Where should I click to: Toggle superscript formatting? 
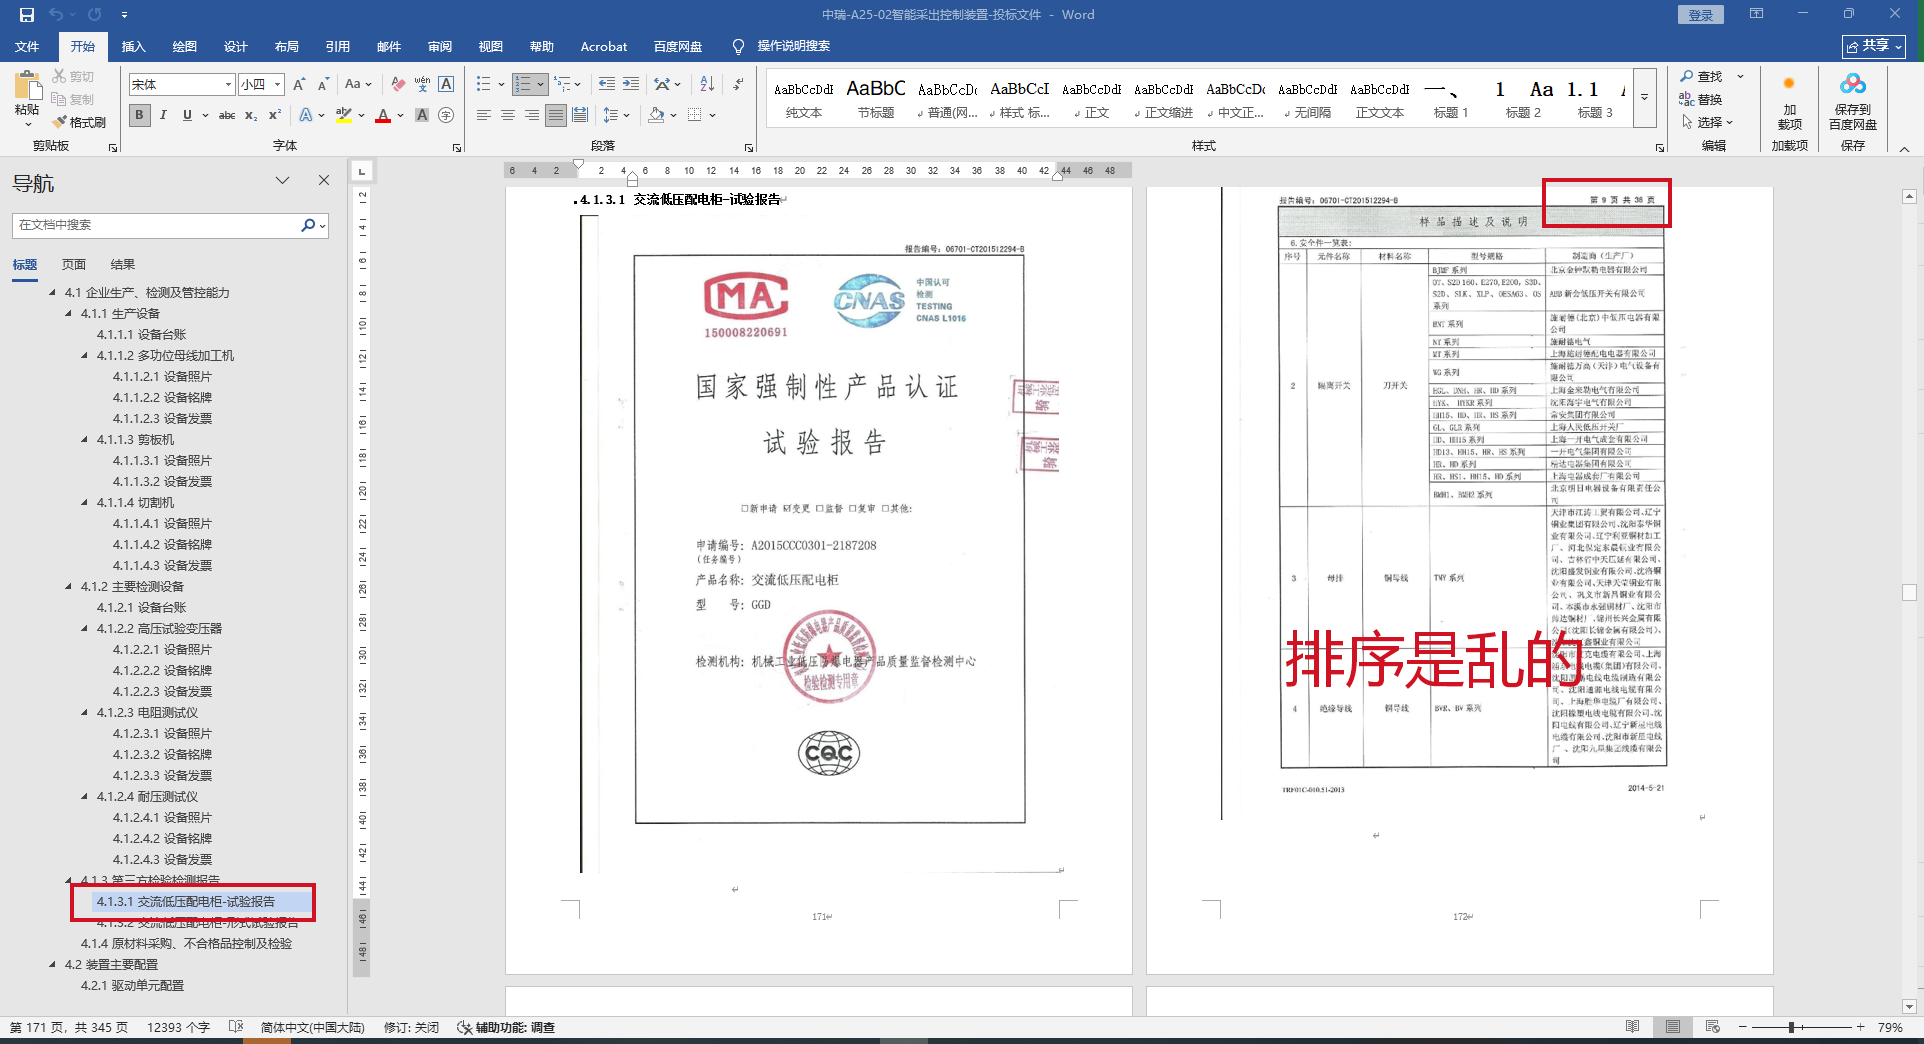pos(275,115)
